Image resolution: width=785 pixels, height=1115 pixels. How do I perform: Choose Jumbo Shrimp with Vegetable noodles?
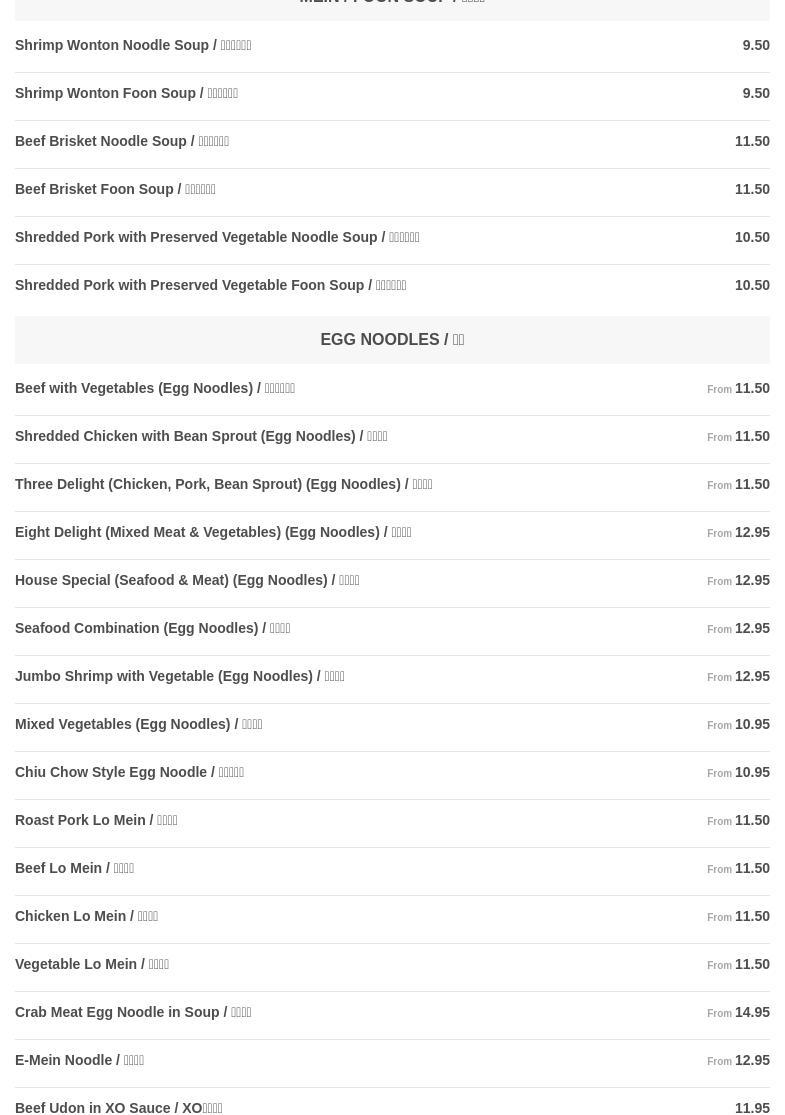179,676
